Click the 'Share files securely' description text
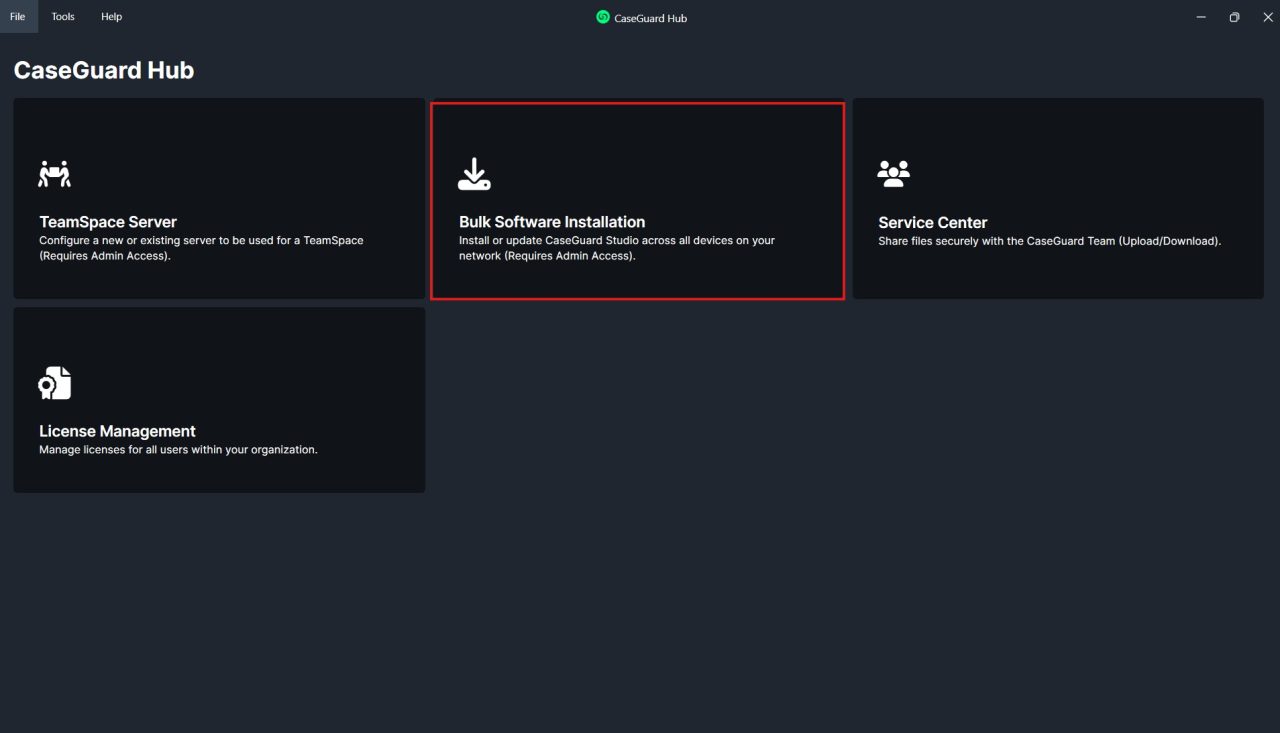This screenshot has height=733, width=1280. coord(1050,241)
